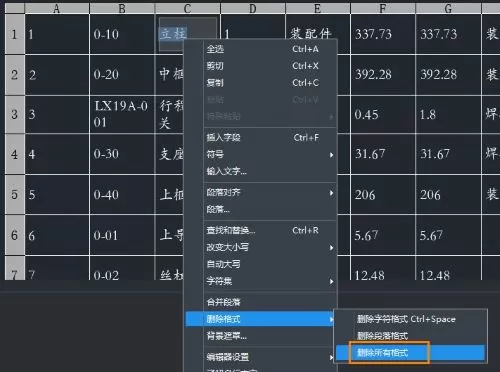Click the cell containing 0-02
This screenshot has width=500, height=372.
[122, 268]
